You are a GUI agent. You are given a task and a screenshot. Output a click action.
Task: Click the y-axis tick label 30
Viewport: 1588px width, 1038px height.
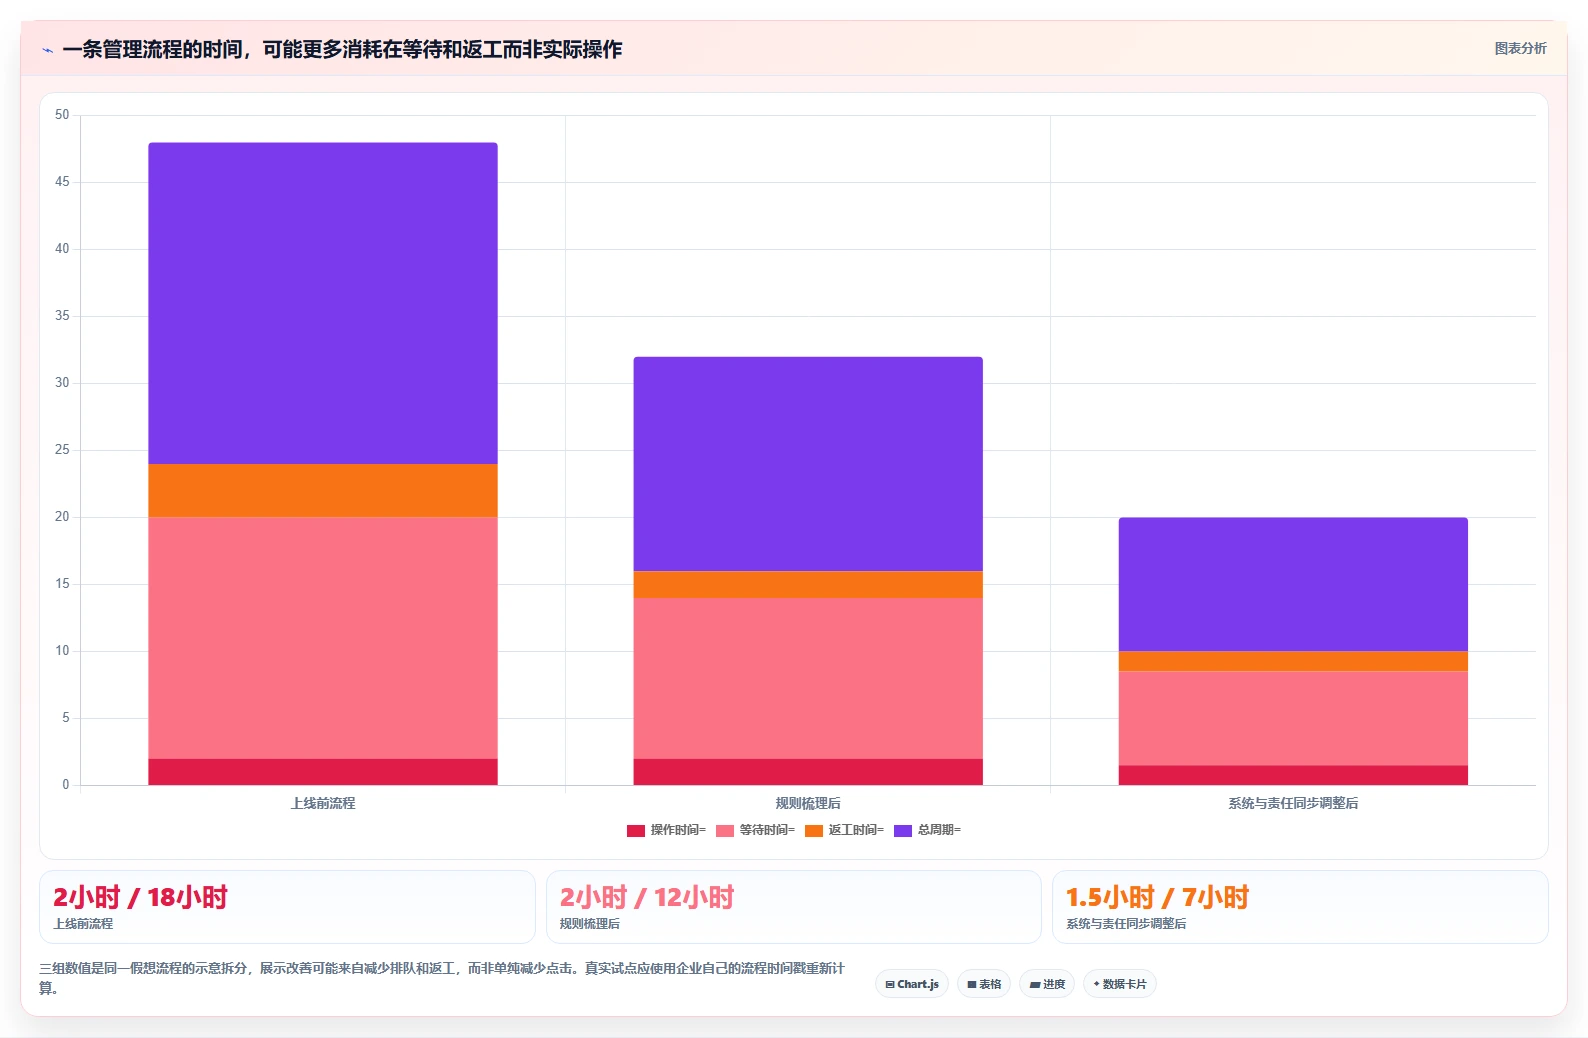tap(62, 383)
